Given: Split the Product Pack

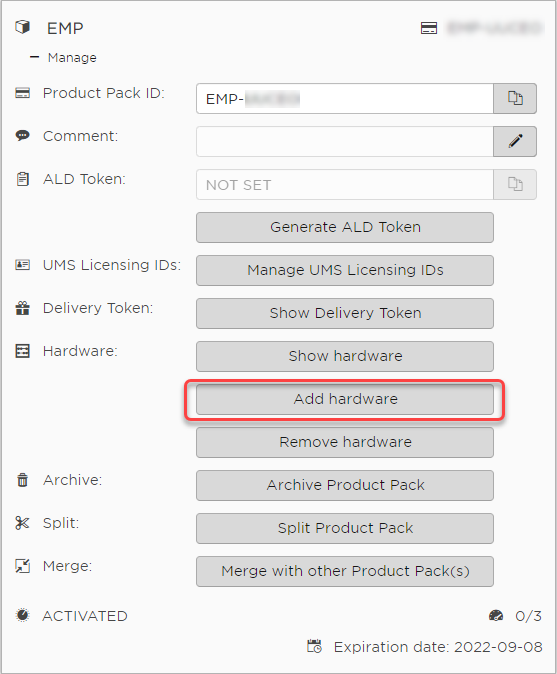Looking at the screenshot, I should 345,528.
